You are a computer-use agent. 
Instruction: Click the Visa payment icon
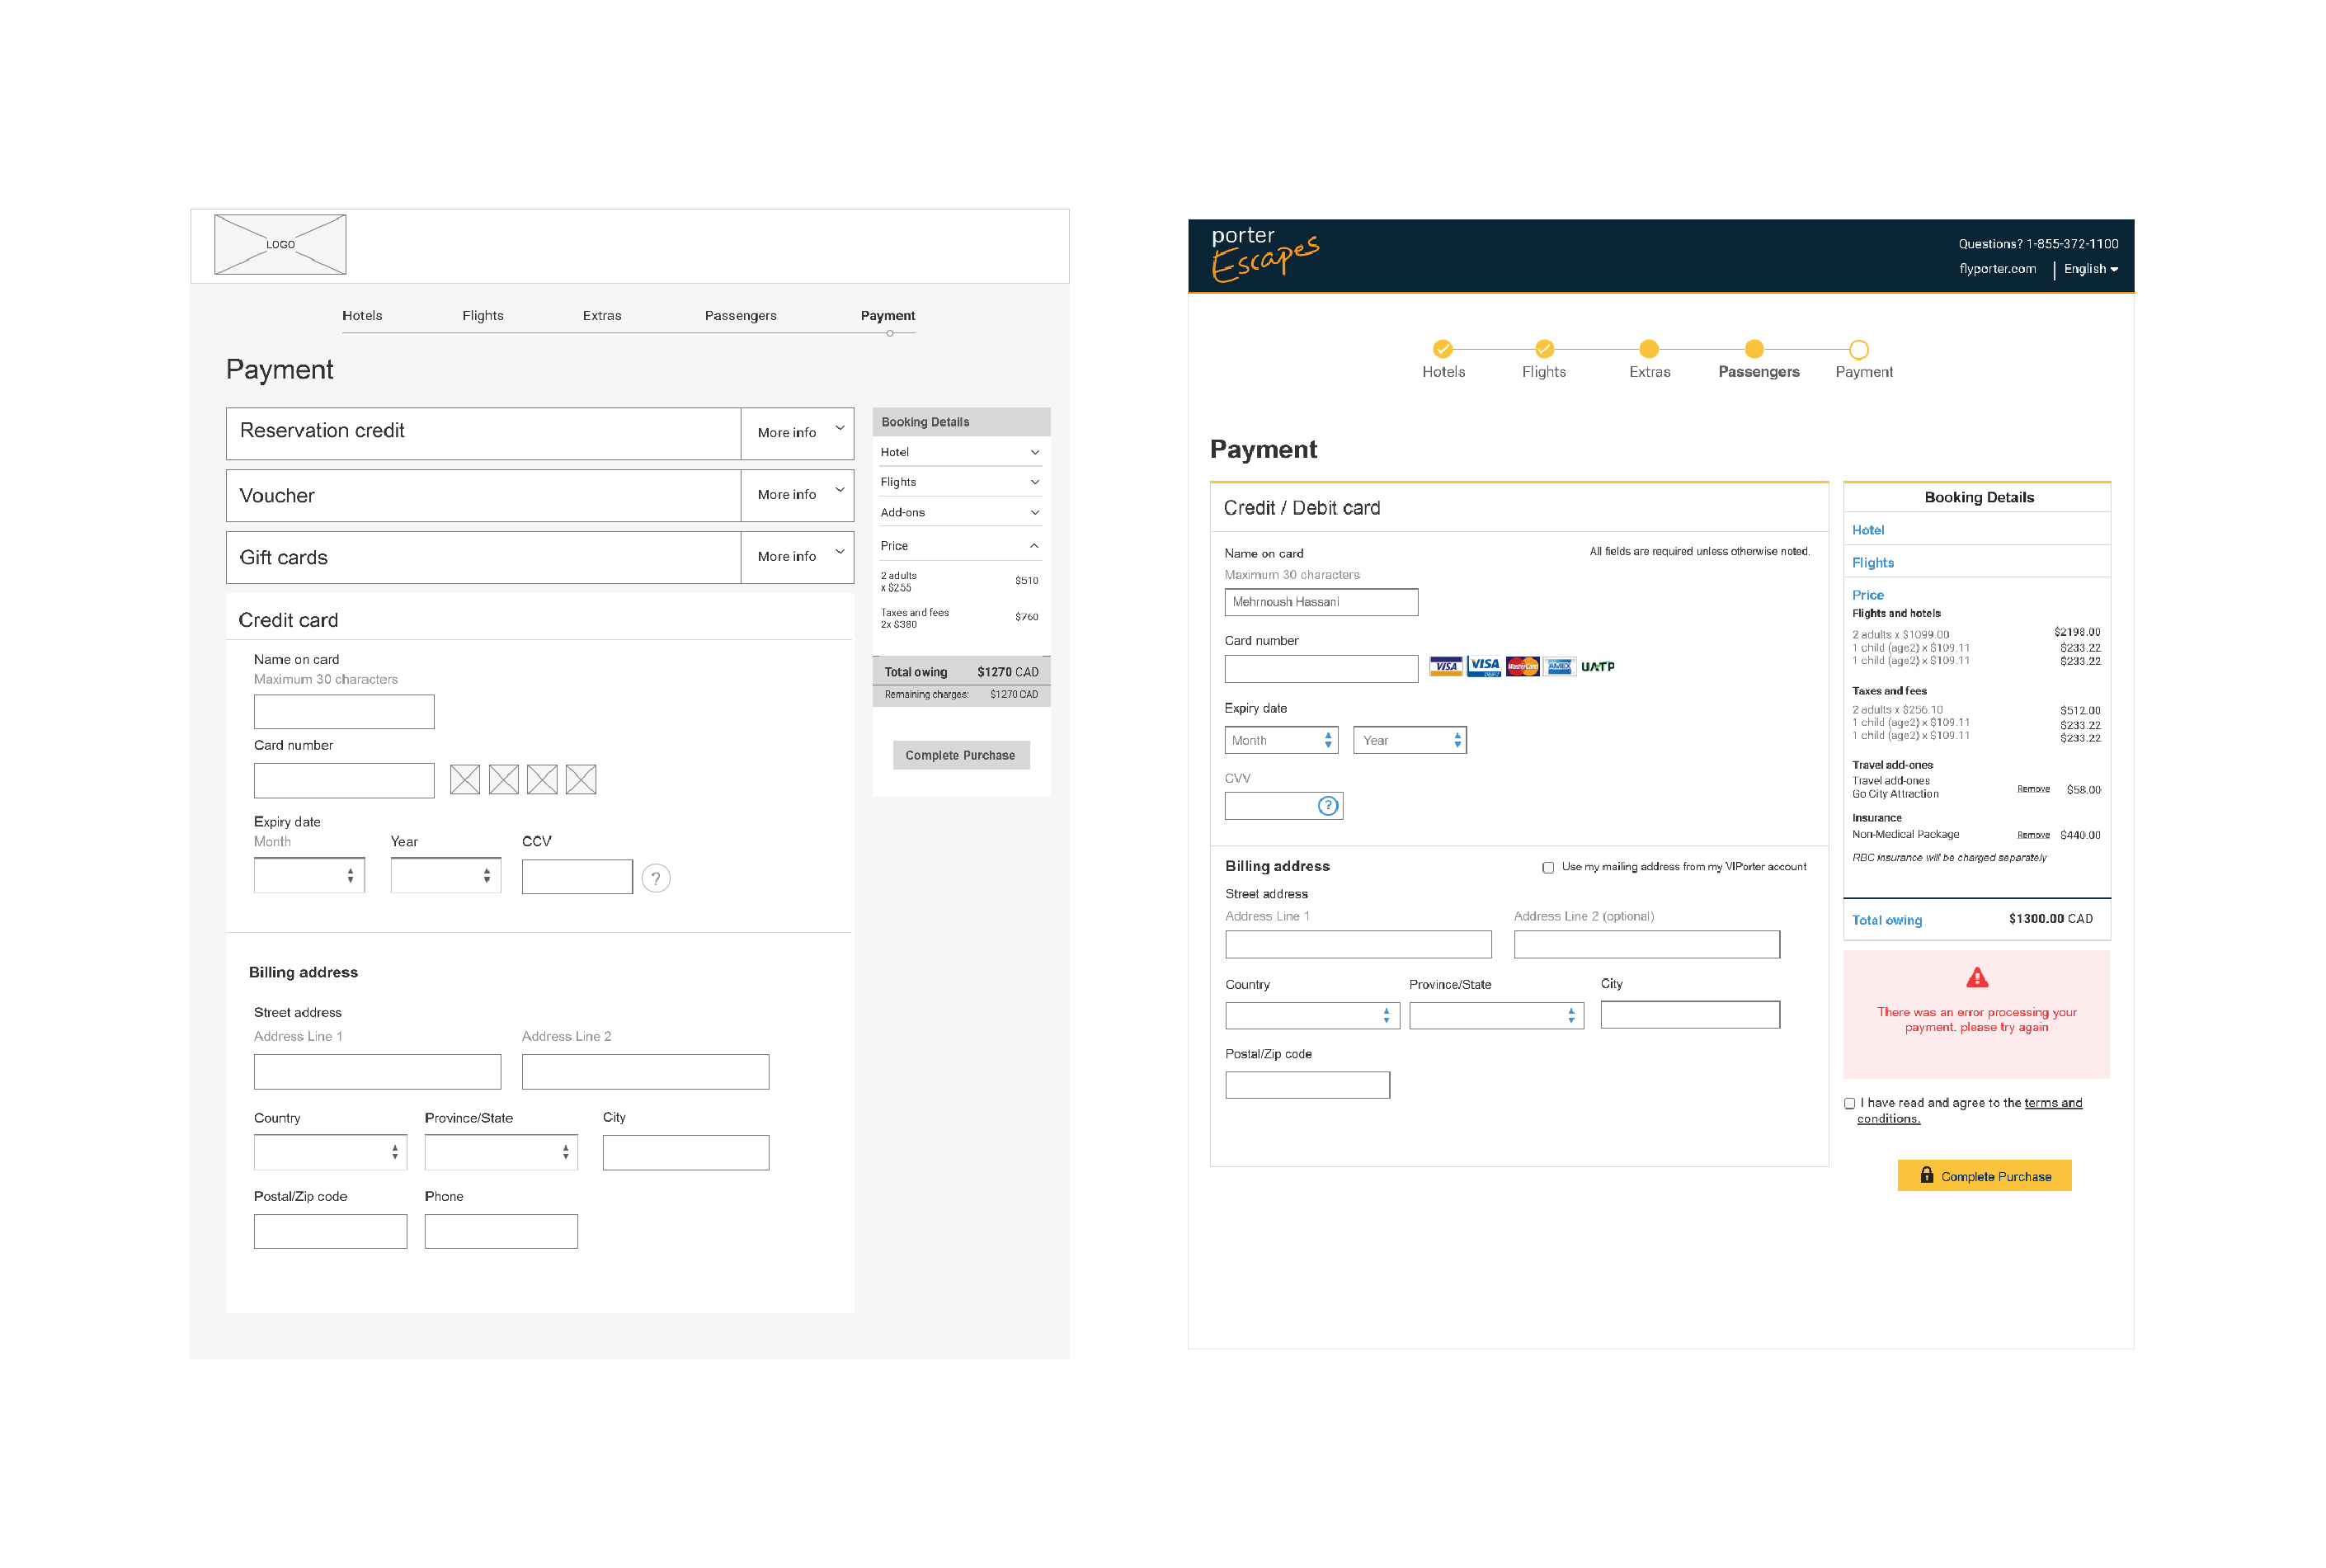(1444, 666)
